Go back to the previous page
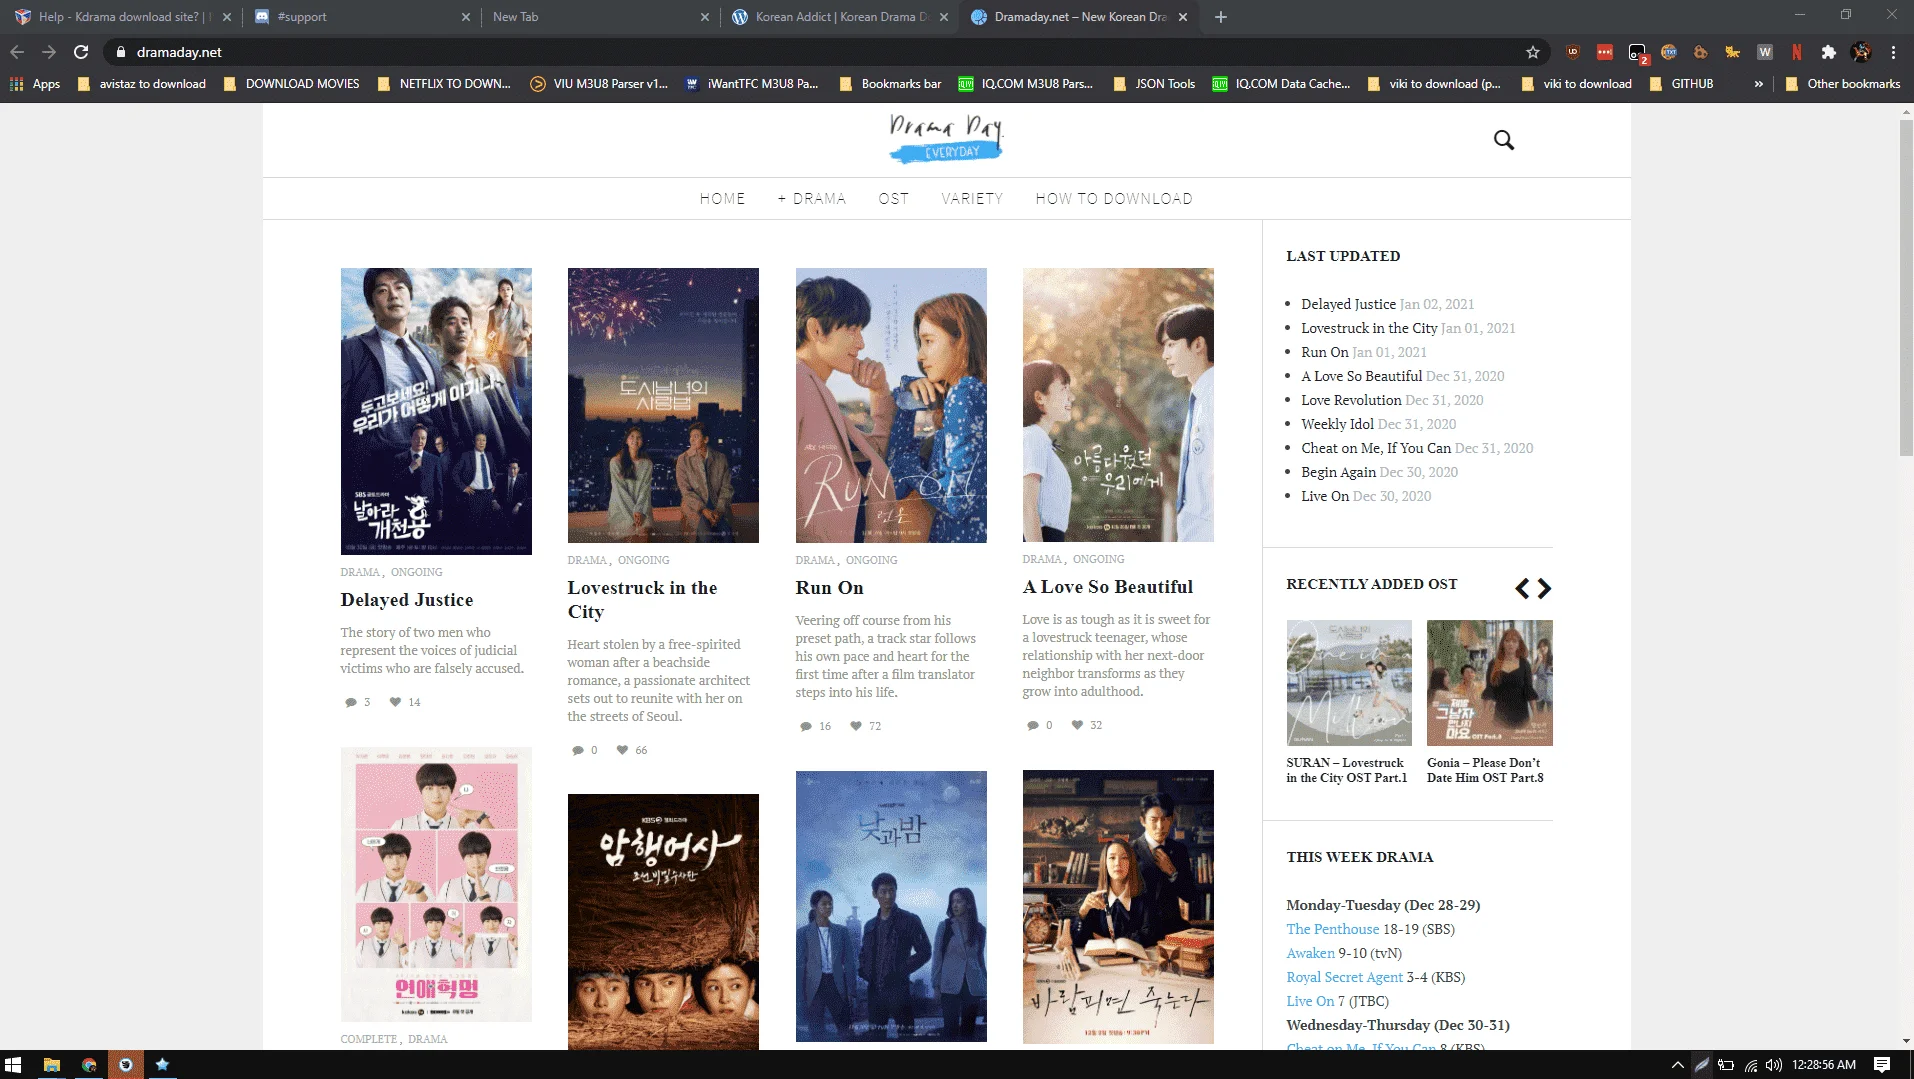The width and height of the screenshot is (1914, 1079). (17, 52)
